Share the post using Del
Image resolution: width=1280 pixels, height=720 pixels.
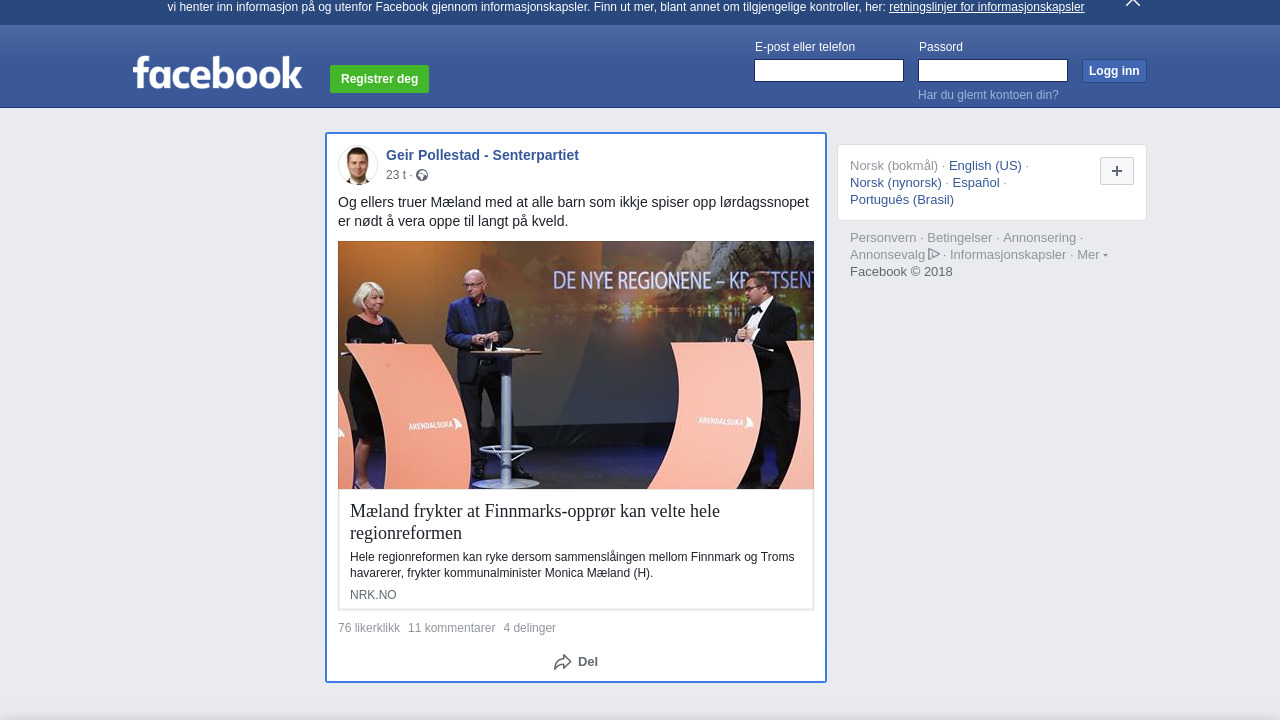[576, 662]
